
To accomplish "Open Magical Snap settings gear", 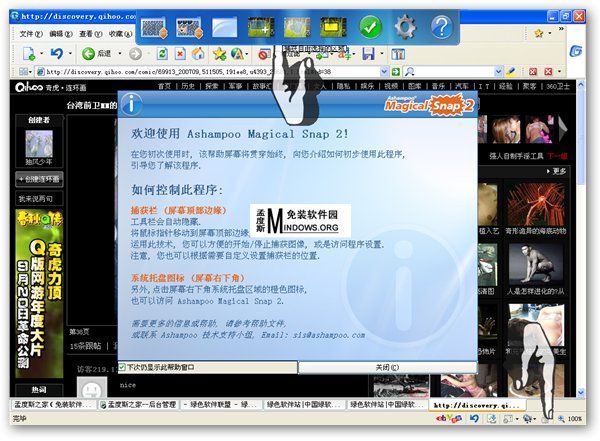I will click(x=405, y=27).
